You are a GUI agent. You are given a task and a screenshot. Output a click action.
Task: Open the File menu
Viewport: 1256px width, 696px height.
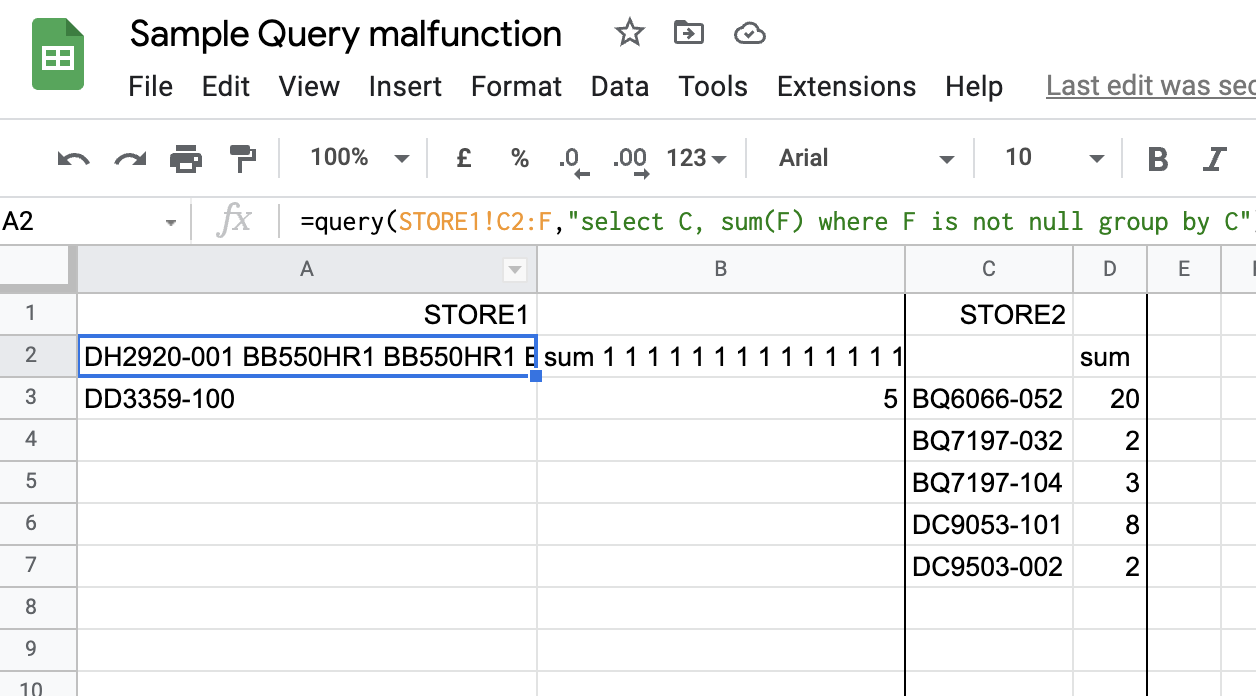point(151,87)
